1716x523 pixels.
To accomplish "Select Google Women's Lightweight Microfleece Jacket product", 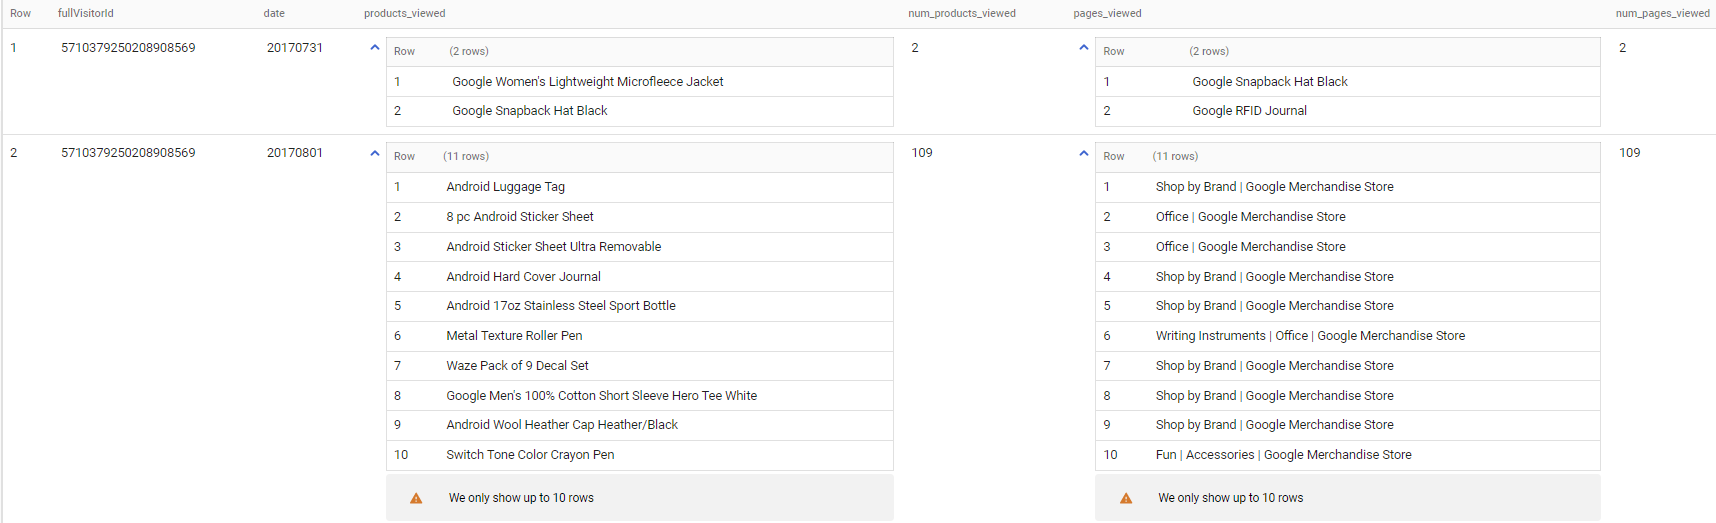I will pos(588,82).
